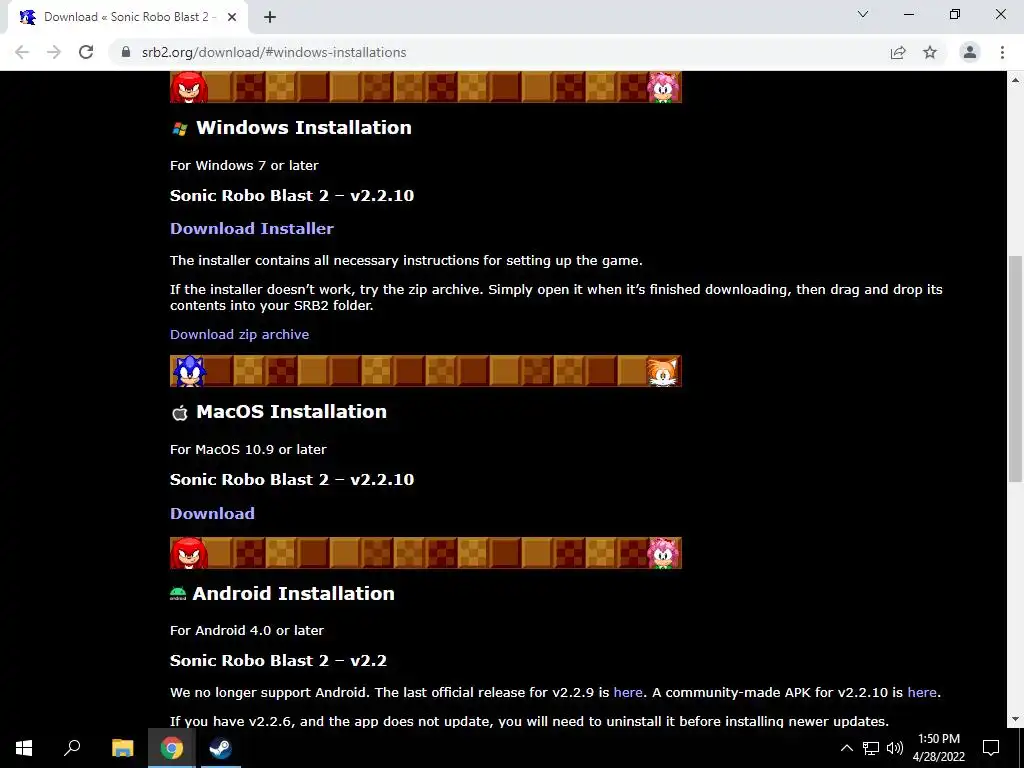Restore down the Chrome window
This screenshot has width=1024, height=768.
click(x=955, y=14)
